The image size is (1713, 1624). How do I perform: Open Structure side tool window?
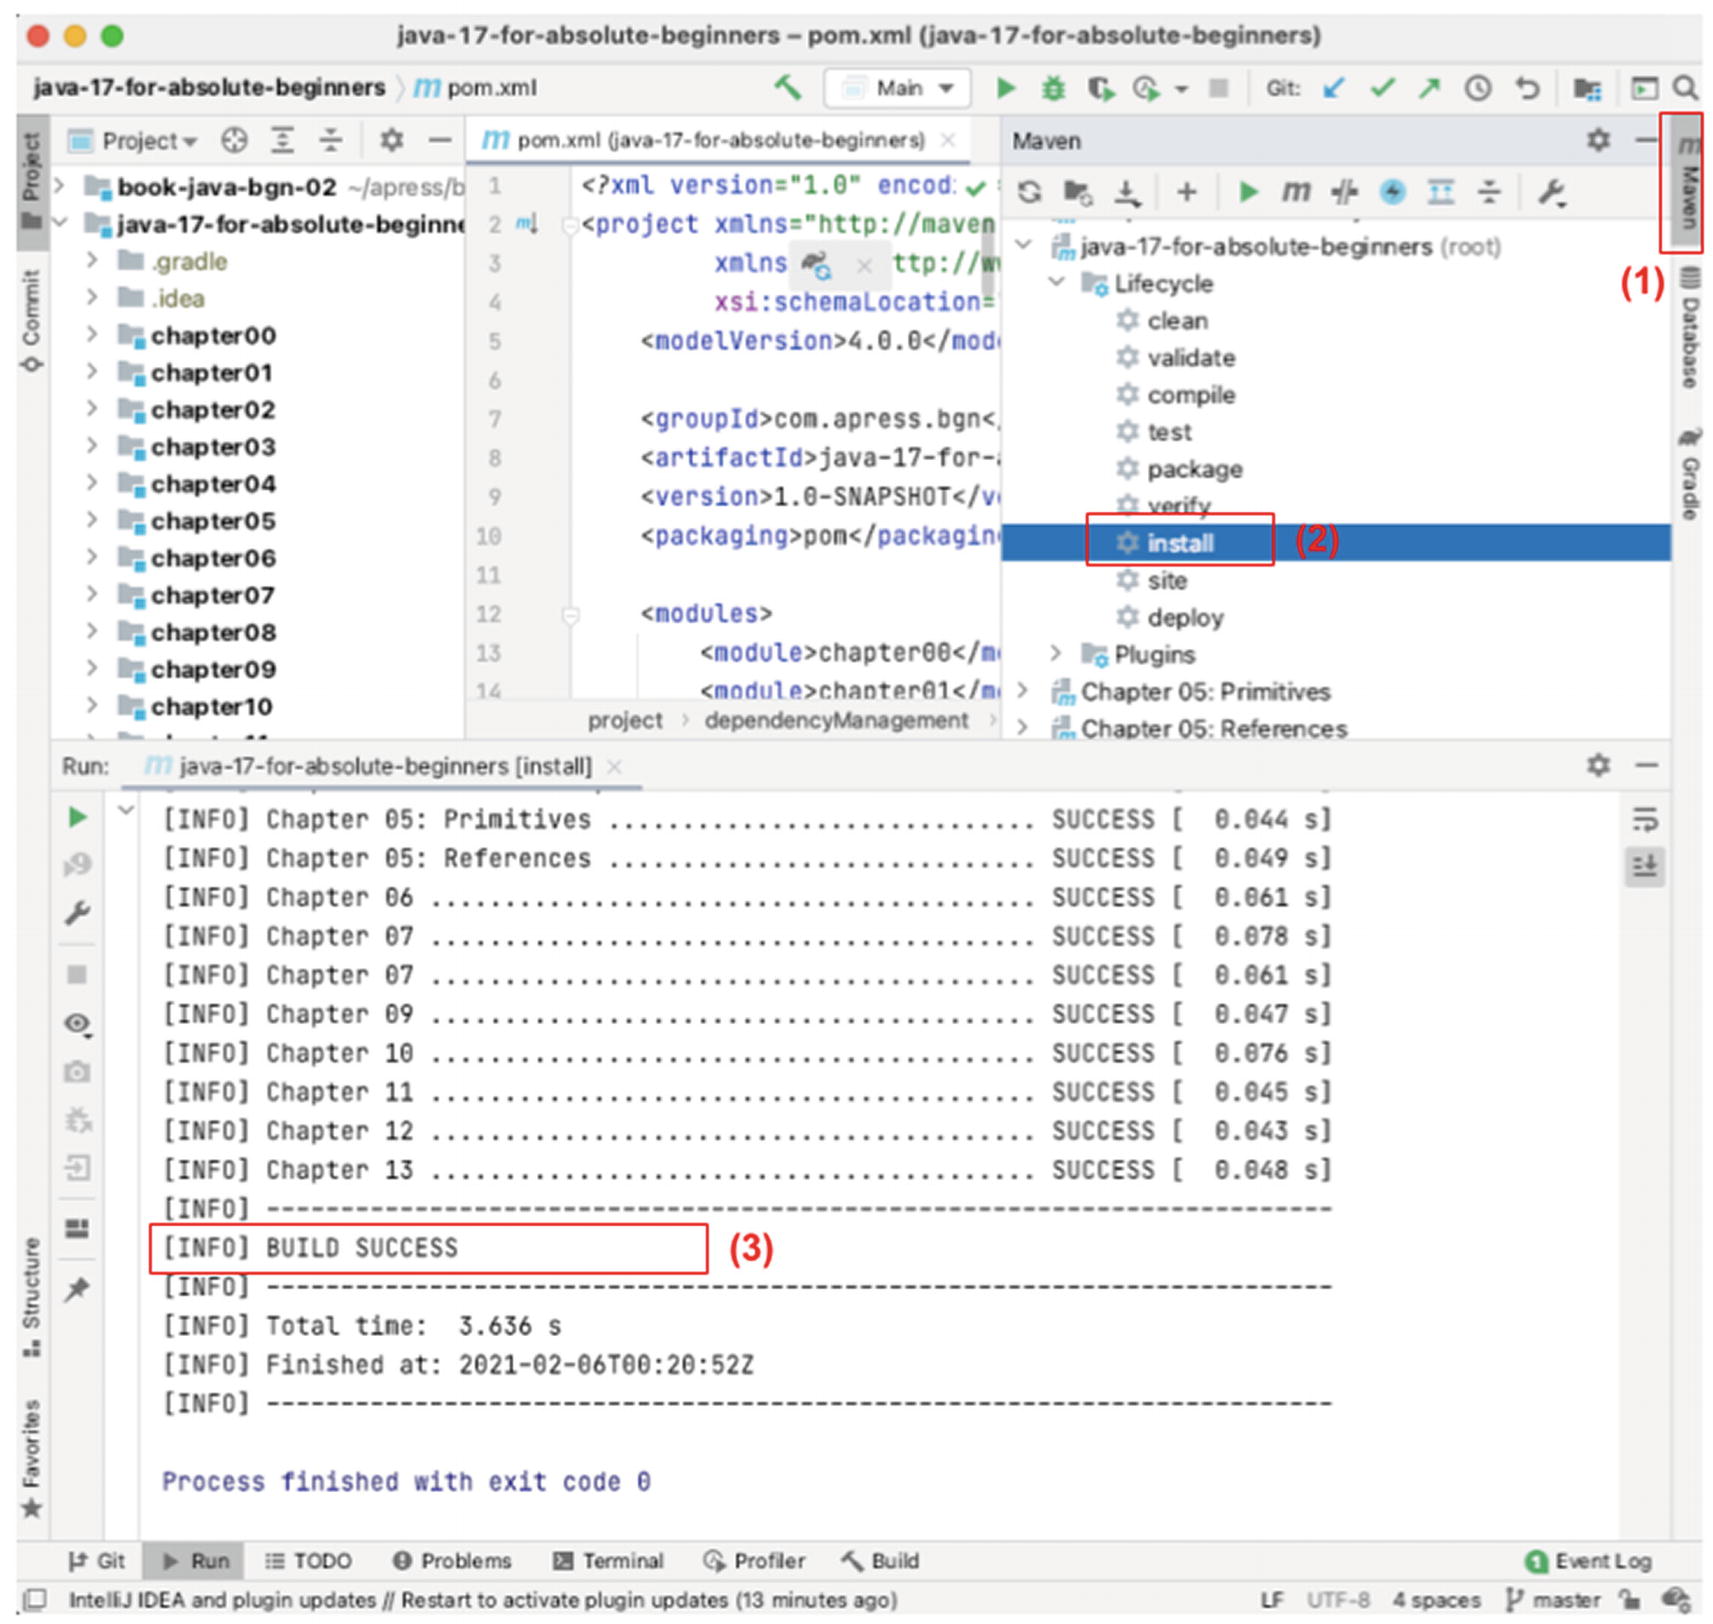(32, 1297)
